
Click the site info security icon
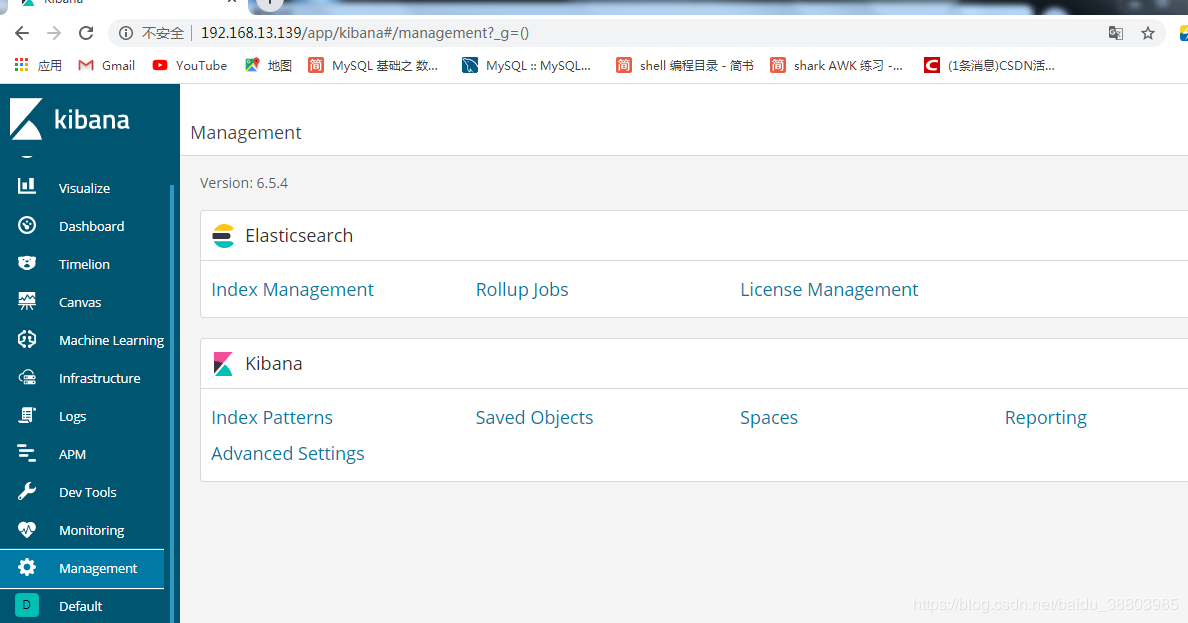[x=126, y=33]
